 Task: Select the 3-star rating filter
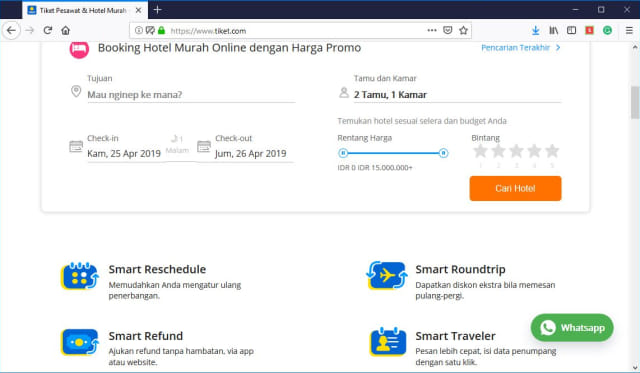(516, 151)
